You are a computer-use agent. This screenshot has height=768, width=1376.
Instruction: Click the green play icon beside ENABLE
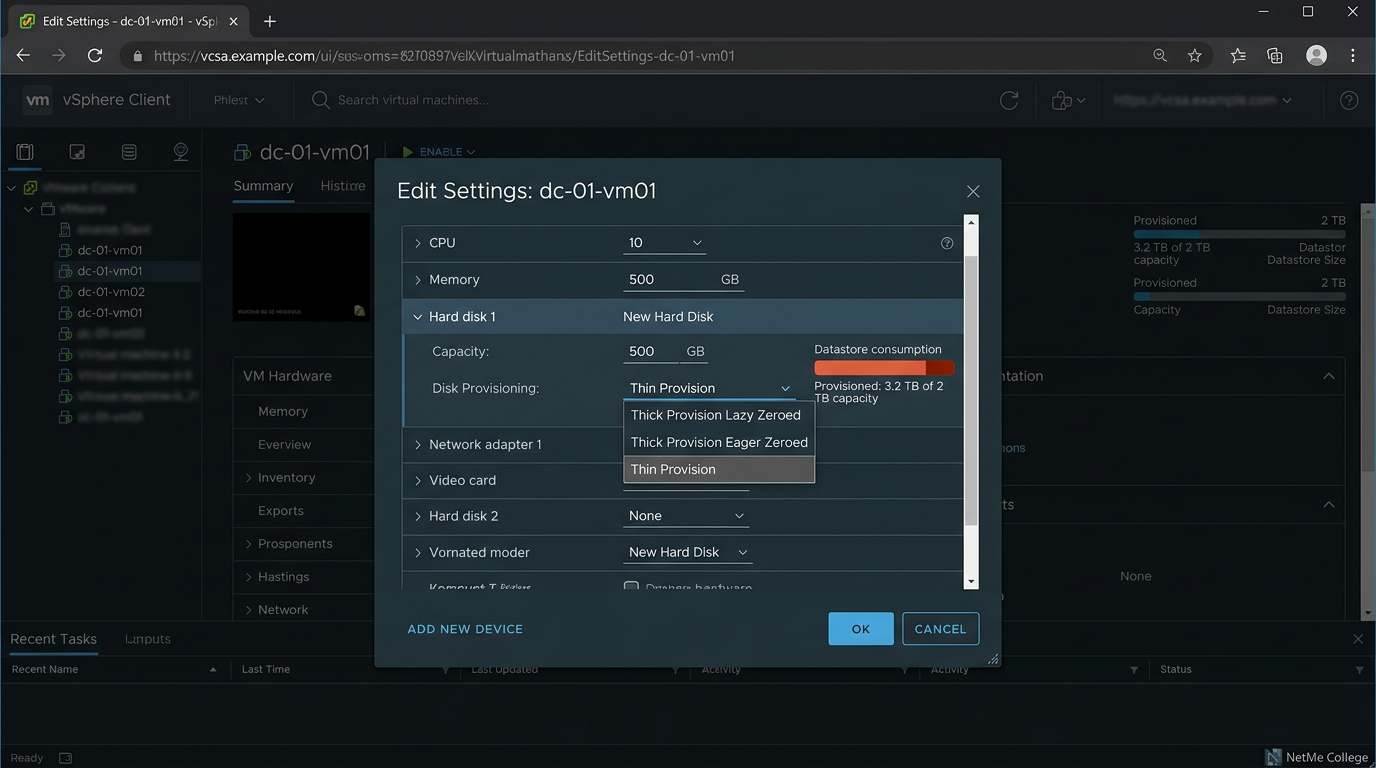coord(408,152)
